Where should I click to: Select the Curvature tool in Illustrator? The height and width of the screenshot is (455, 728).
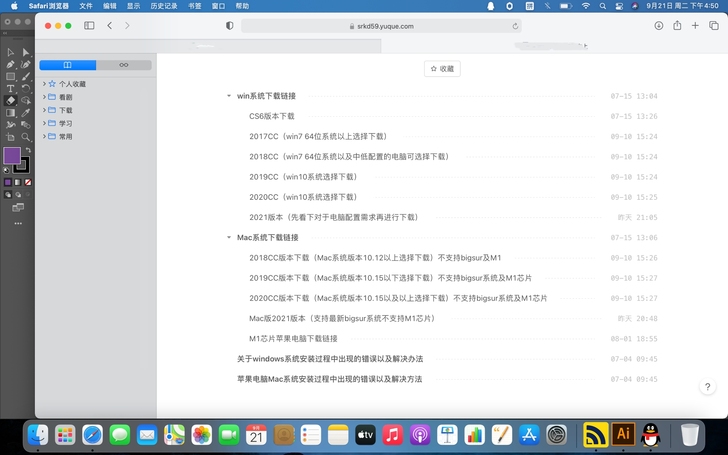click(26, 64)
